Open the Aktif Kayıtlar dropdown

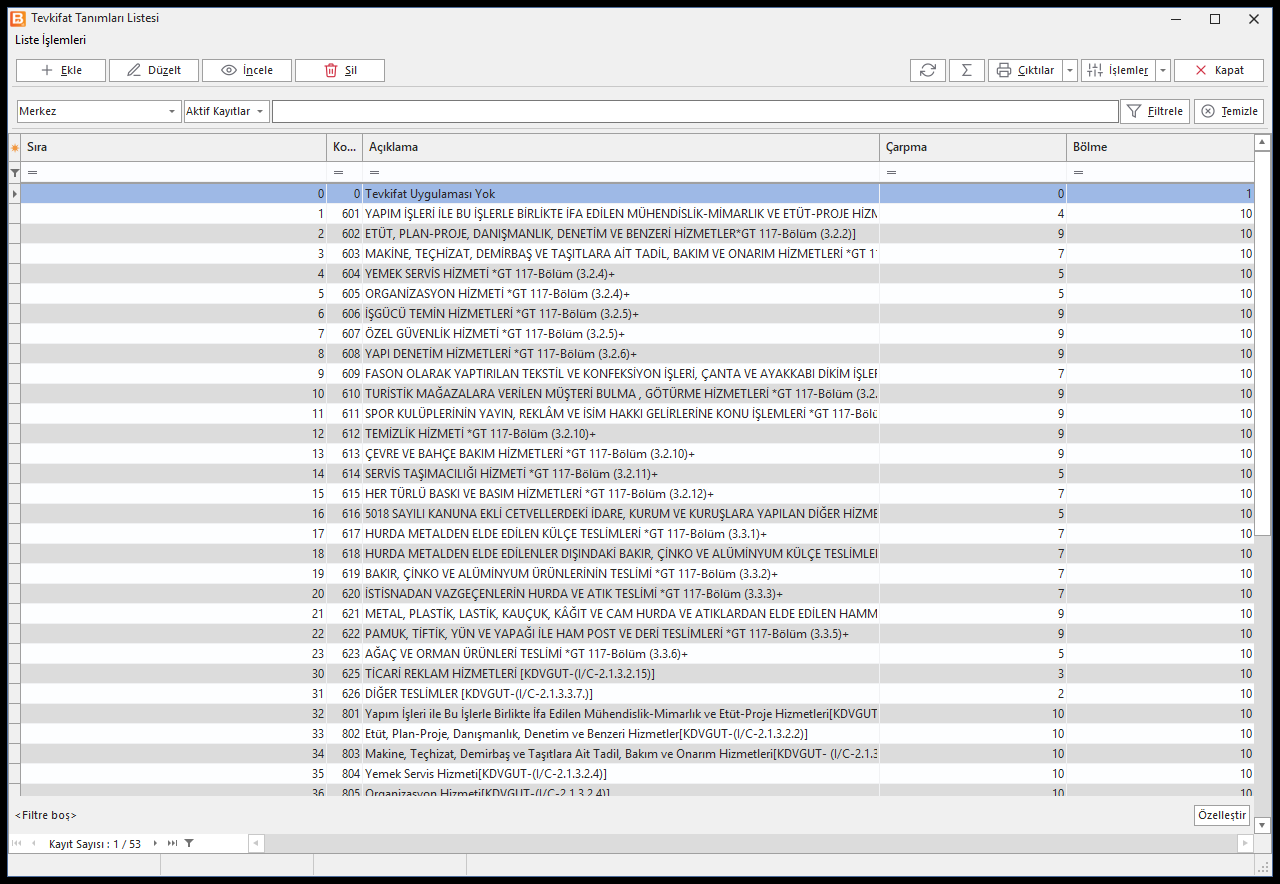(227, 111)
